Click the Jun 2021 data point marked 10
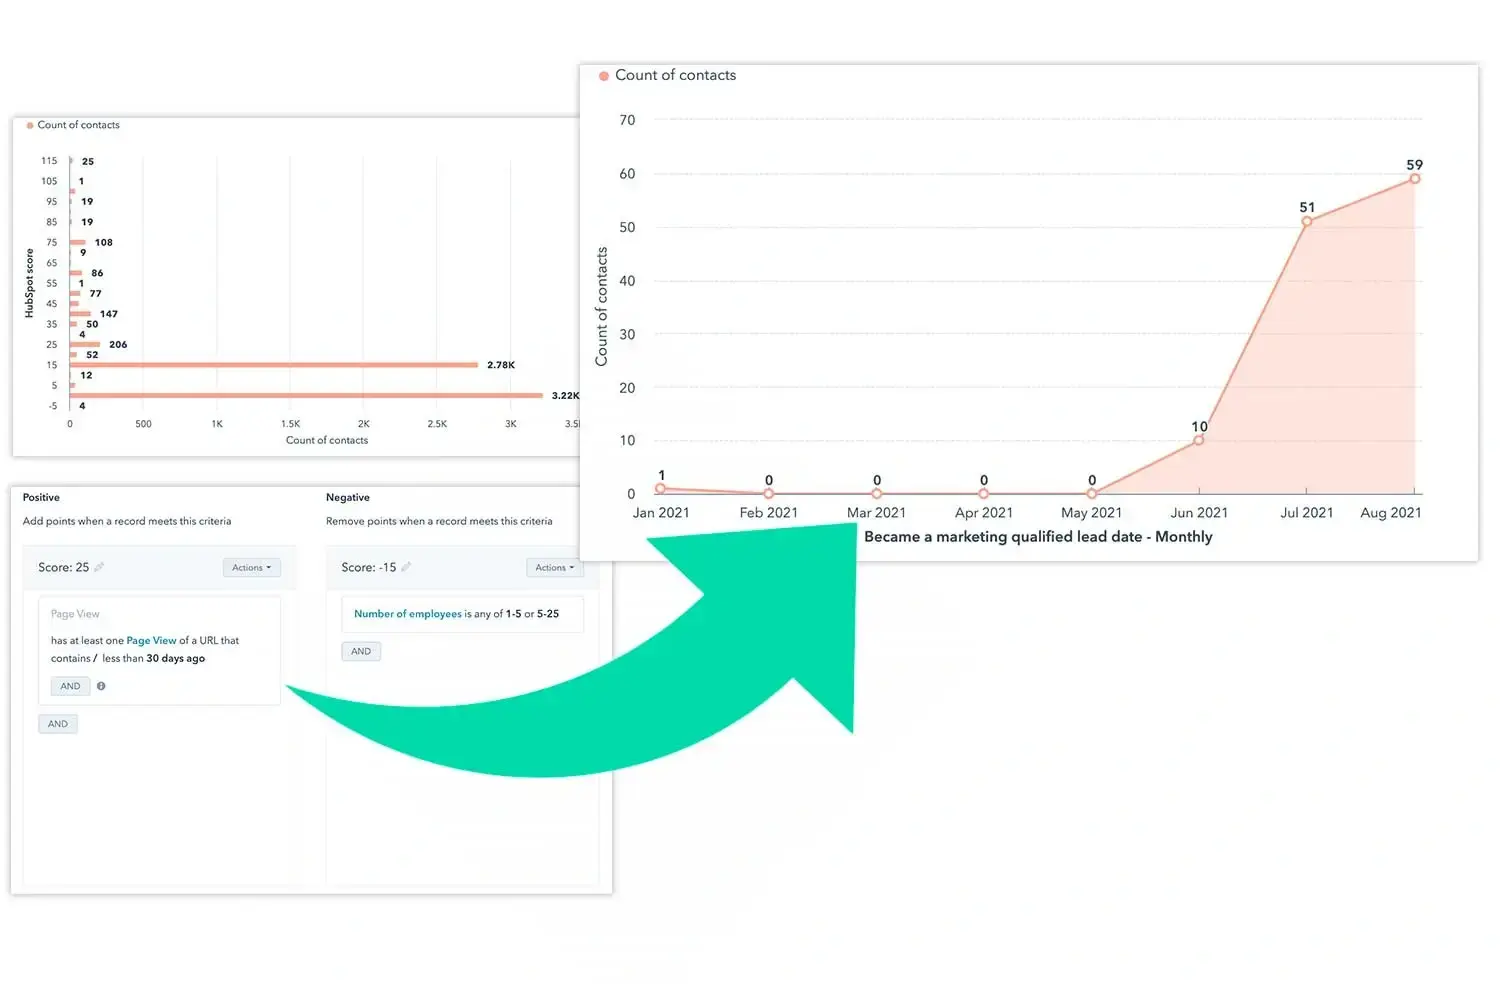This screenshot has width=1502, height=984. (1199, 440)
